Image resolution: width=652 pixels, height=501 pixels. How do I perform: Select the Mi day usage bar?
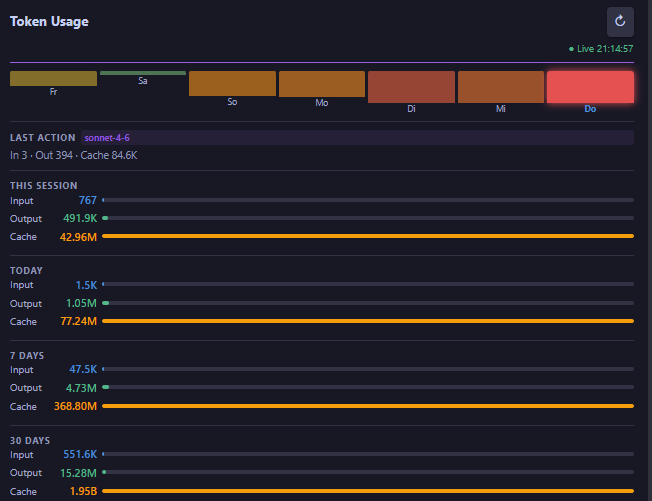(x=501, y=86)
